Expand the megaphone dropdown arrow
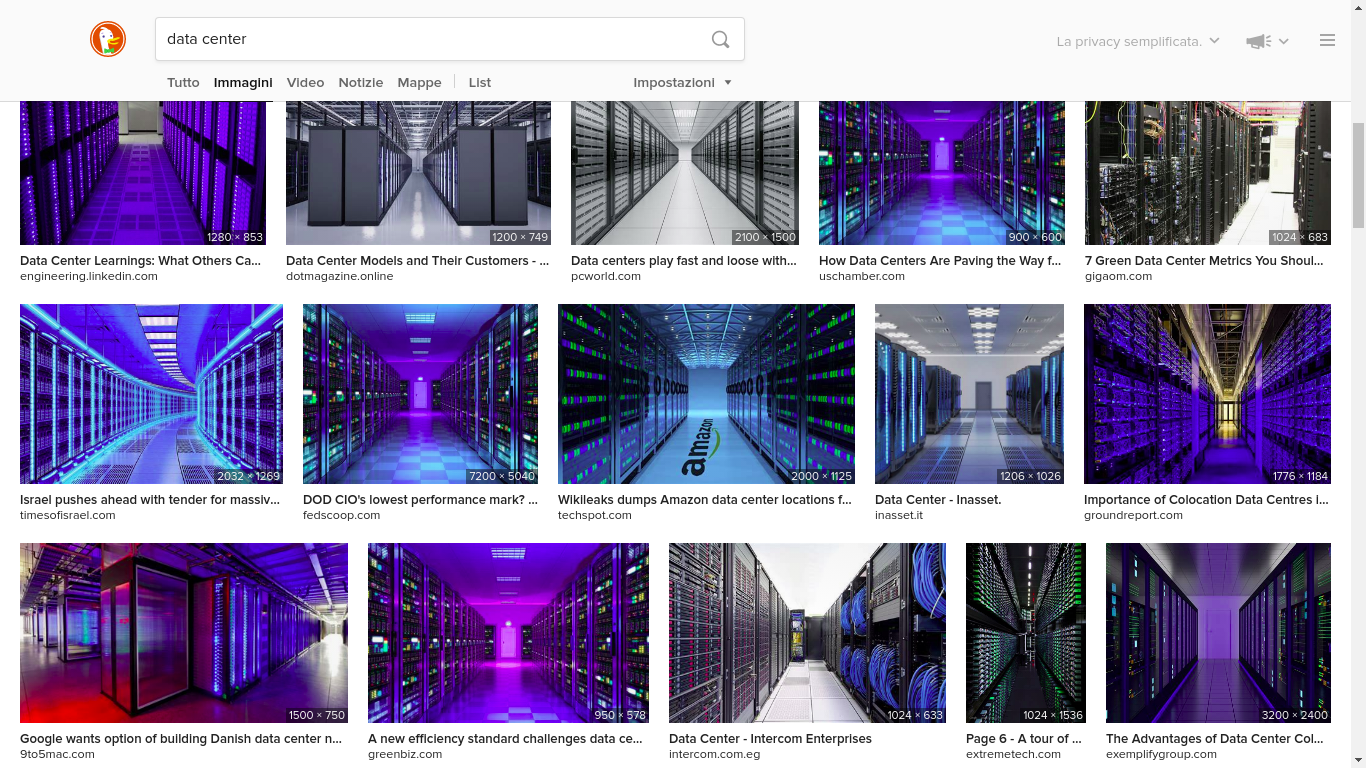 click(1283, 41)
